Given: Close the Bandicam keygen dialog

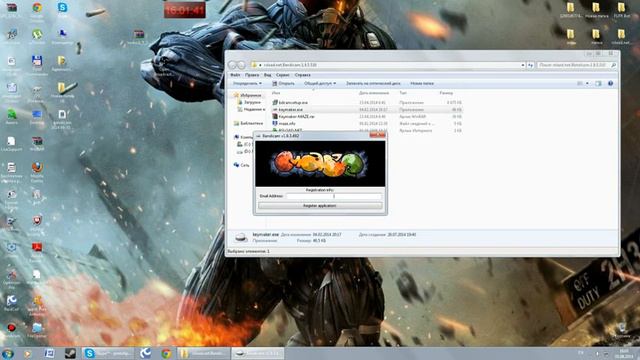Looking at the screenshot, I should click(378, 136).
